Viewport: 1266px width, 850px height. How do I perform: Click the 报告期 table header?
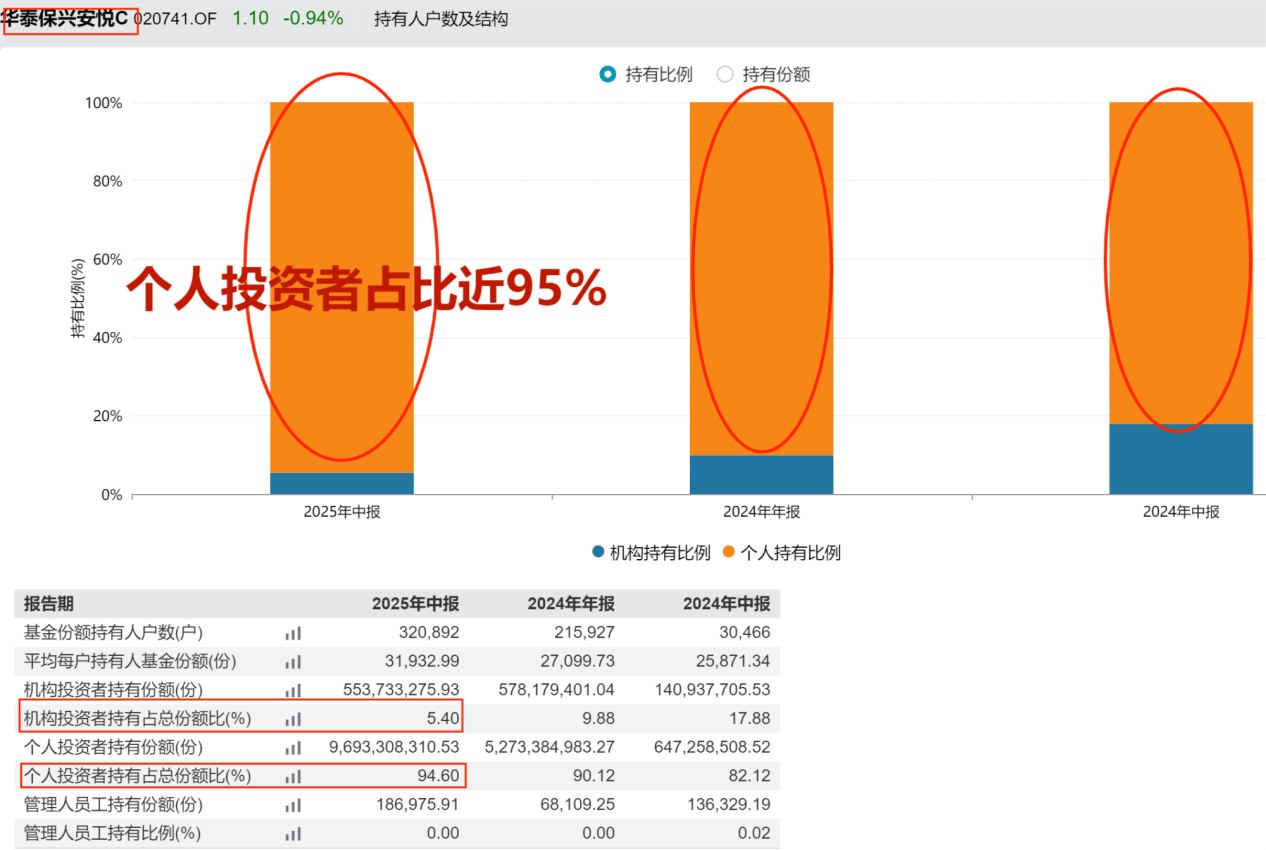click(x=49, y=604)
